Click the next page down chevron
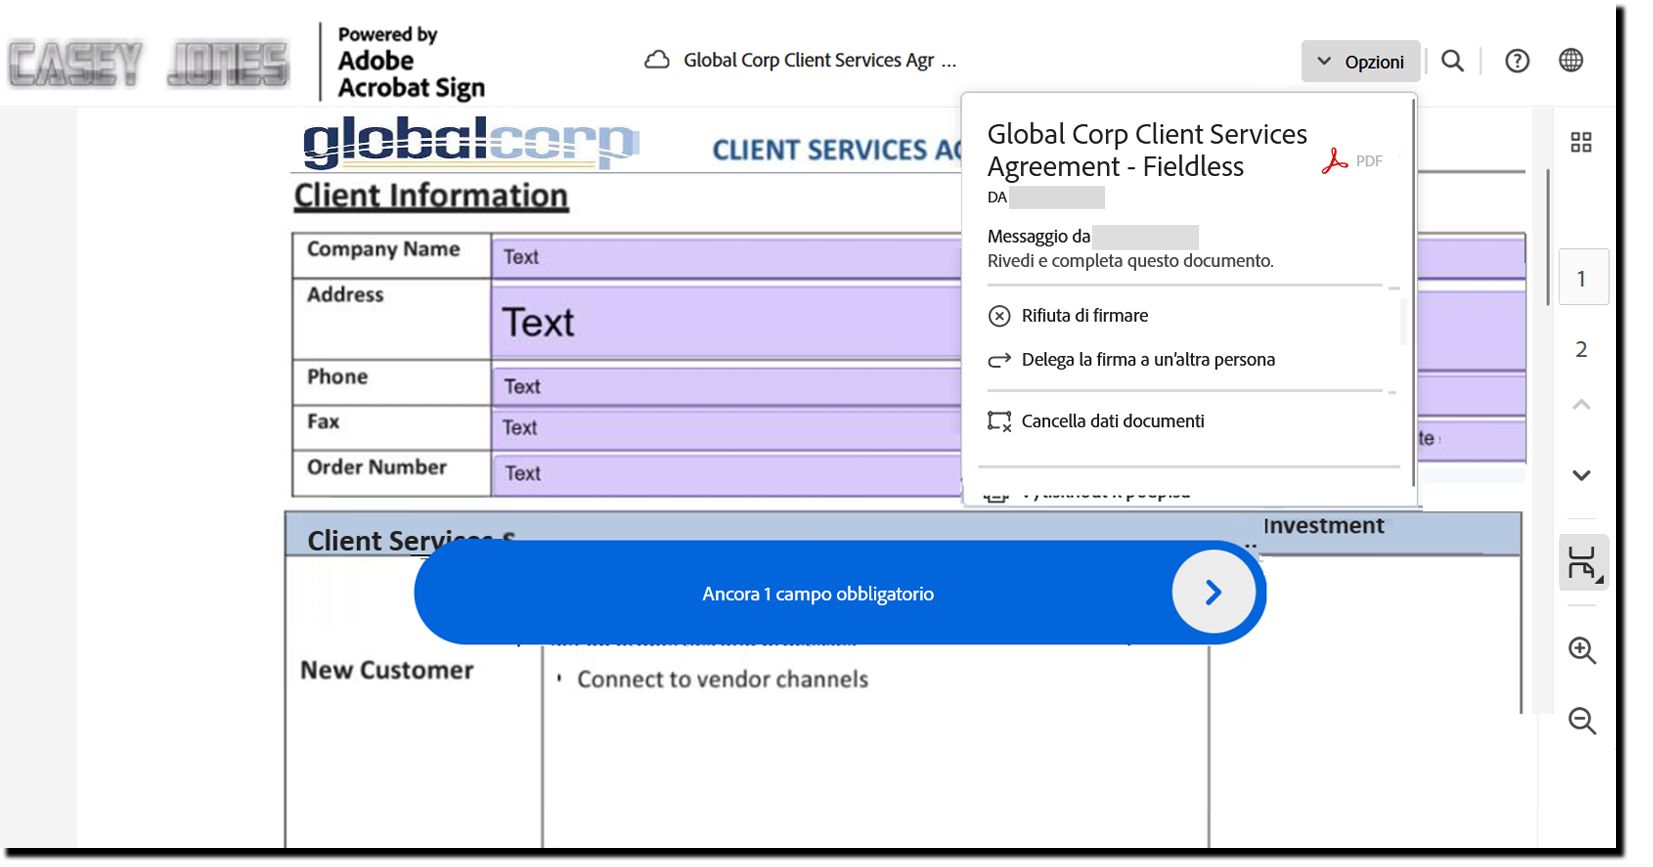The image size is (1653, 867). coord(1581,475)
